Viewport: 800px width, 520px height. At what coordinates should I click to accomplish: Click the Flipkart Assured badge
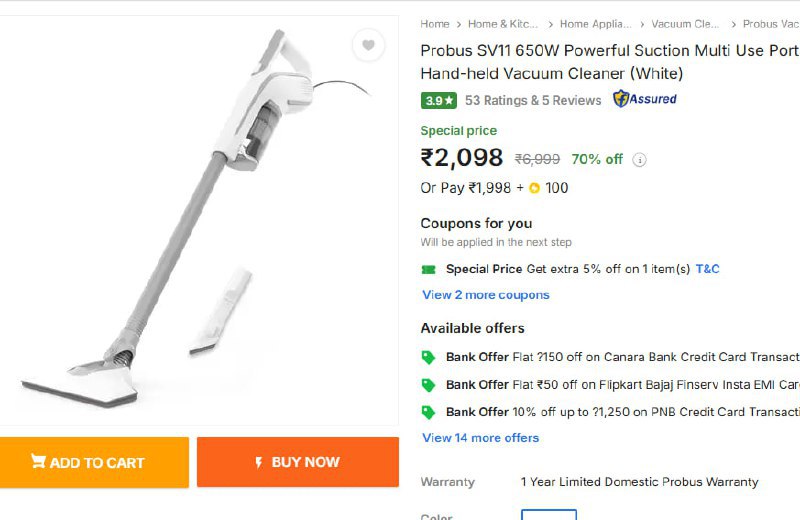(645, 98)
